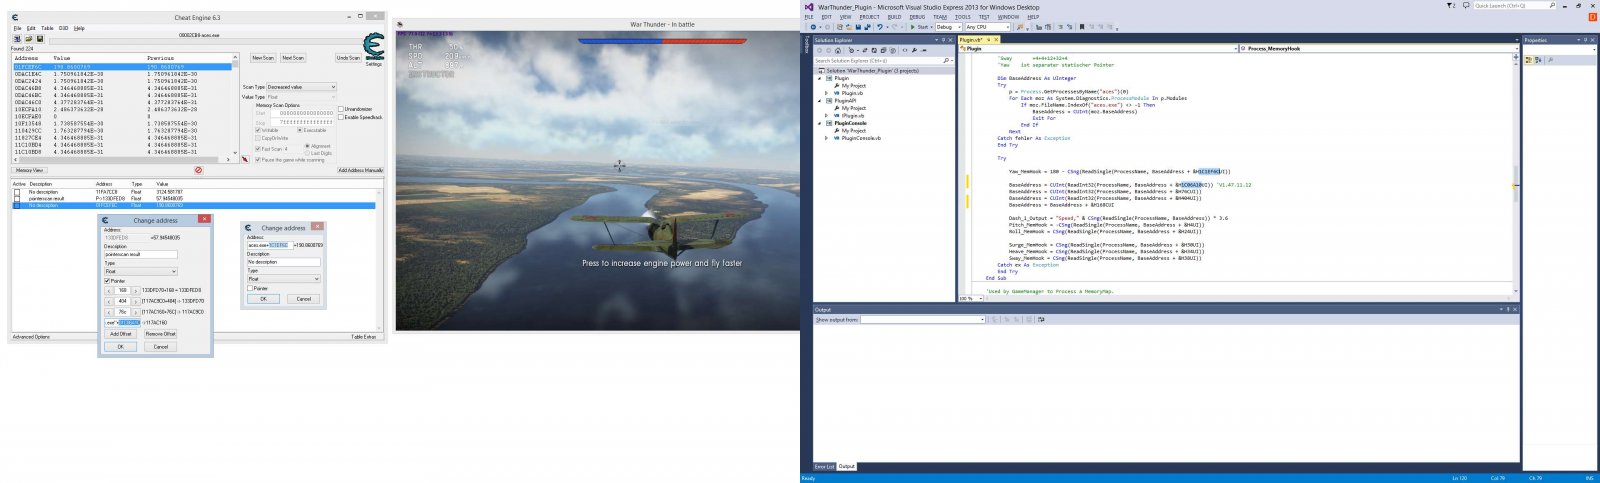This screenshot has height=483, width=1600.
Task: Open the Debug configuration dropdown
Action: point(949,27)
